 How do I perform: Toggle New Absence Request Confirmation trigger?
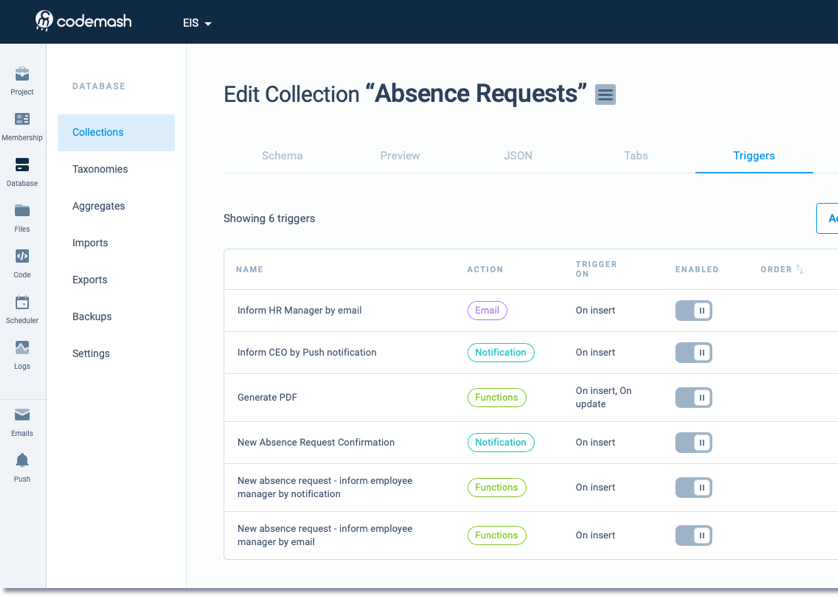point(694,443)
